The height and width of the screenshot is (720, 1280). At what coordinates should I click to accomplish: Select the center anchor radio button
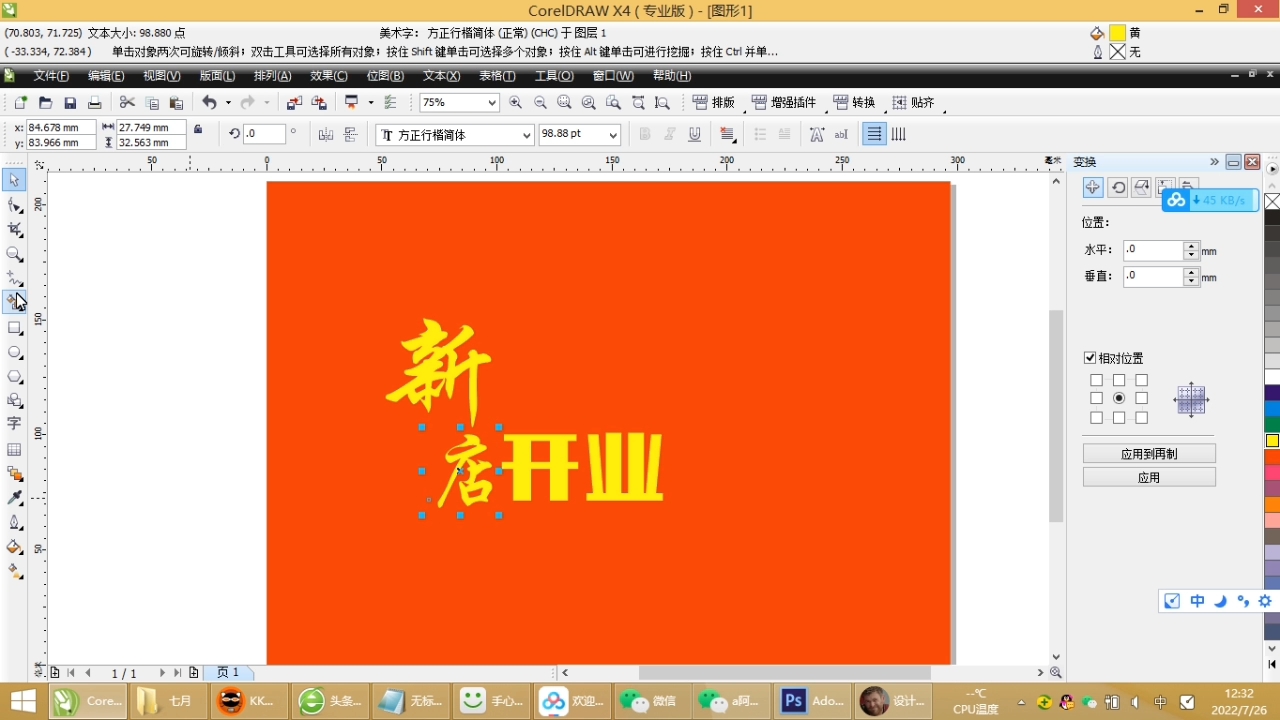(x=1119, y=398)
